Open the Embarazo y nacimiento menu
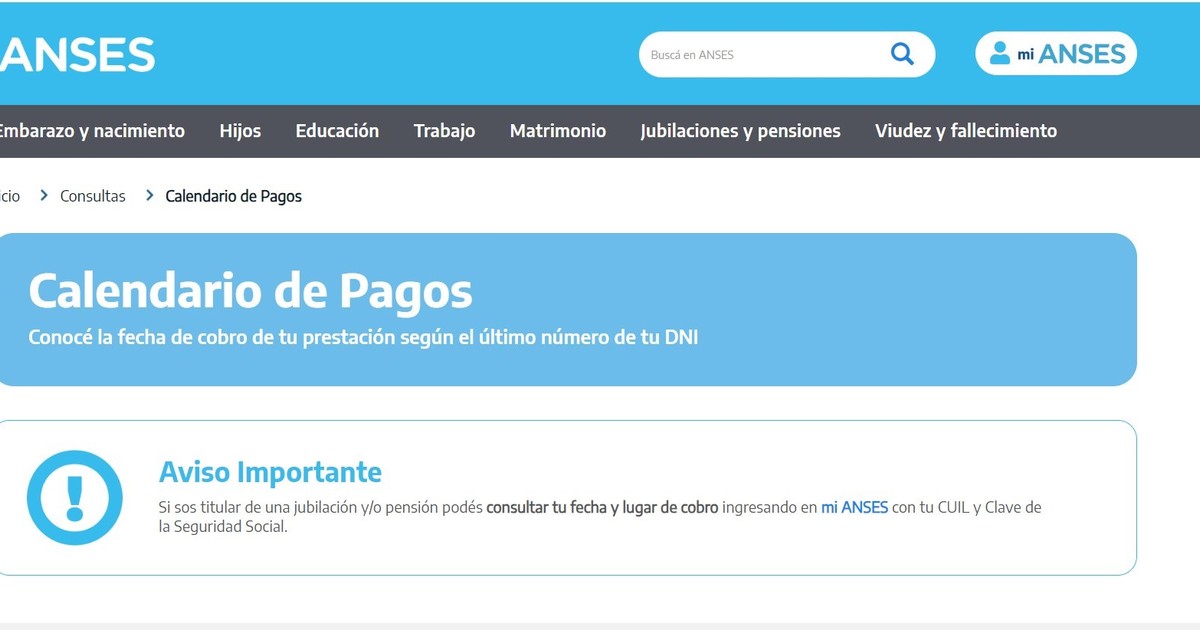The image size is (1200, 630). pos(90,131)
